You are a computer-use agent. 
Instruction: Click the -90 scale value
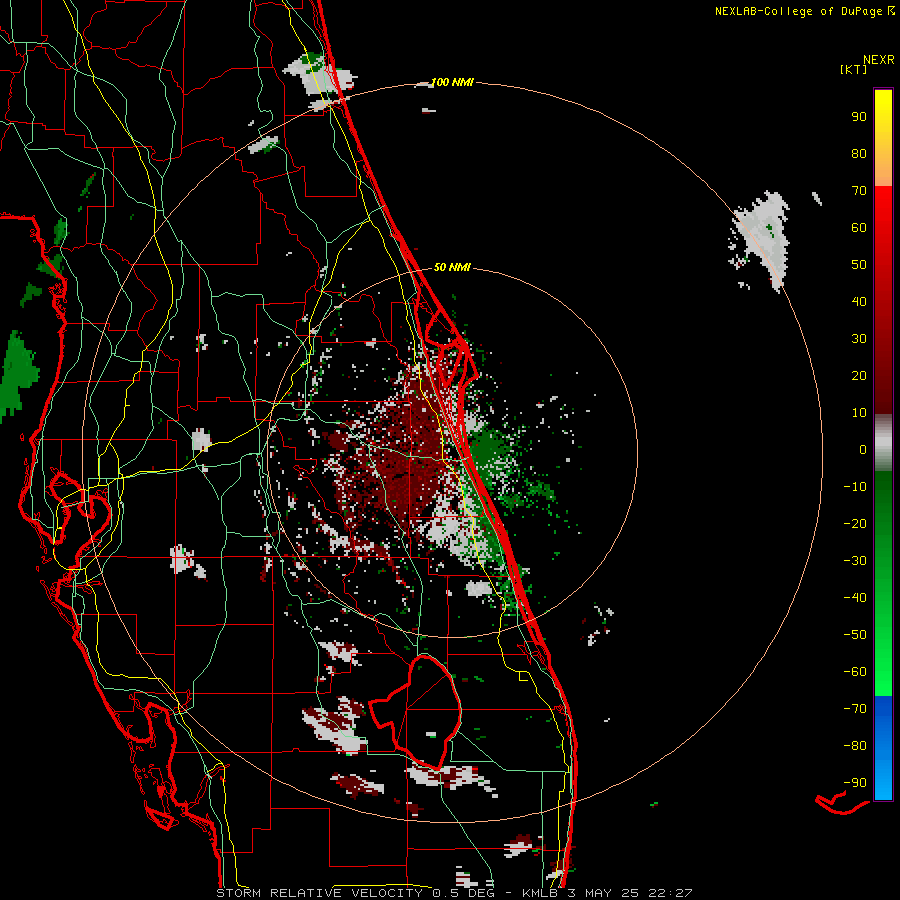pyautogui.click(x=855, y=783)
